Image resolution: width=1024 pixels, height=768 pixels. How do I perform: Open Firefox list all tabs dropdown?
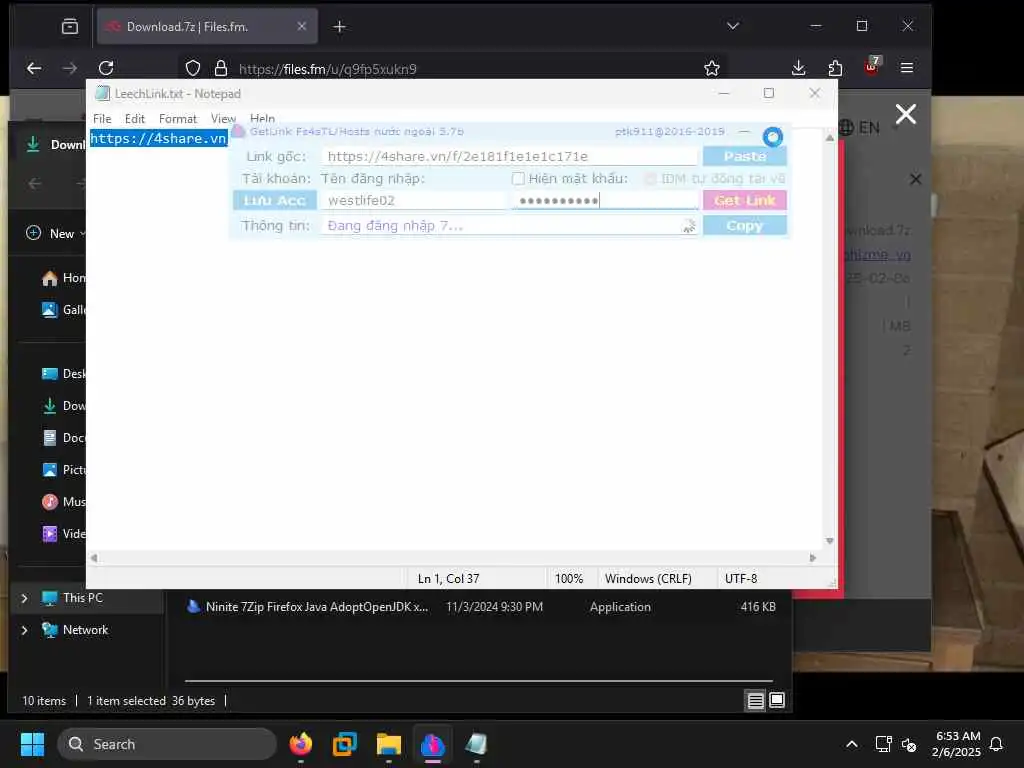pyautogui.click(x=733, y=26)
